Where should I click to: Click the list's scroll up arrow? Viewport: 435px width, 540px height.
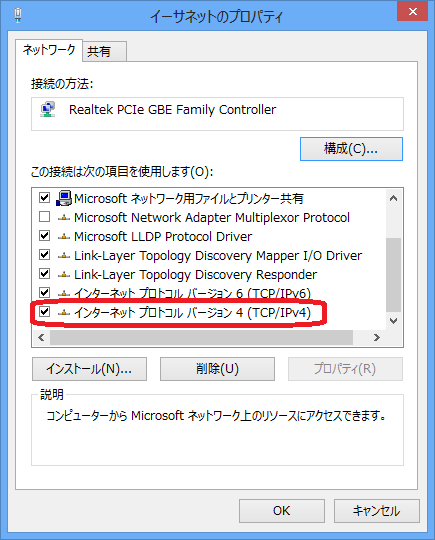393,198
